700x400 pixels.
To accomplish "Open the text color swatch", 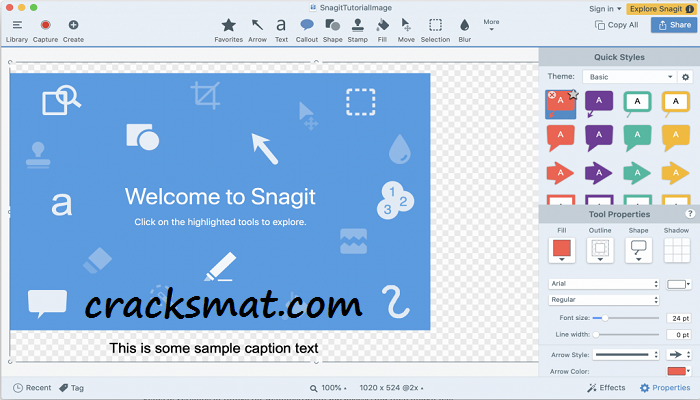I will (679, 284).
